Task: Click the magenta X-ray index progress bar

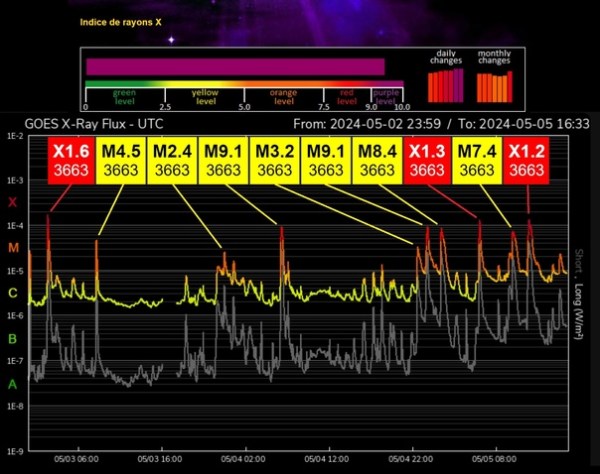Action: point(235,66)
